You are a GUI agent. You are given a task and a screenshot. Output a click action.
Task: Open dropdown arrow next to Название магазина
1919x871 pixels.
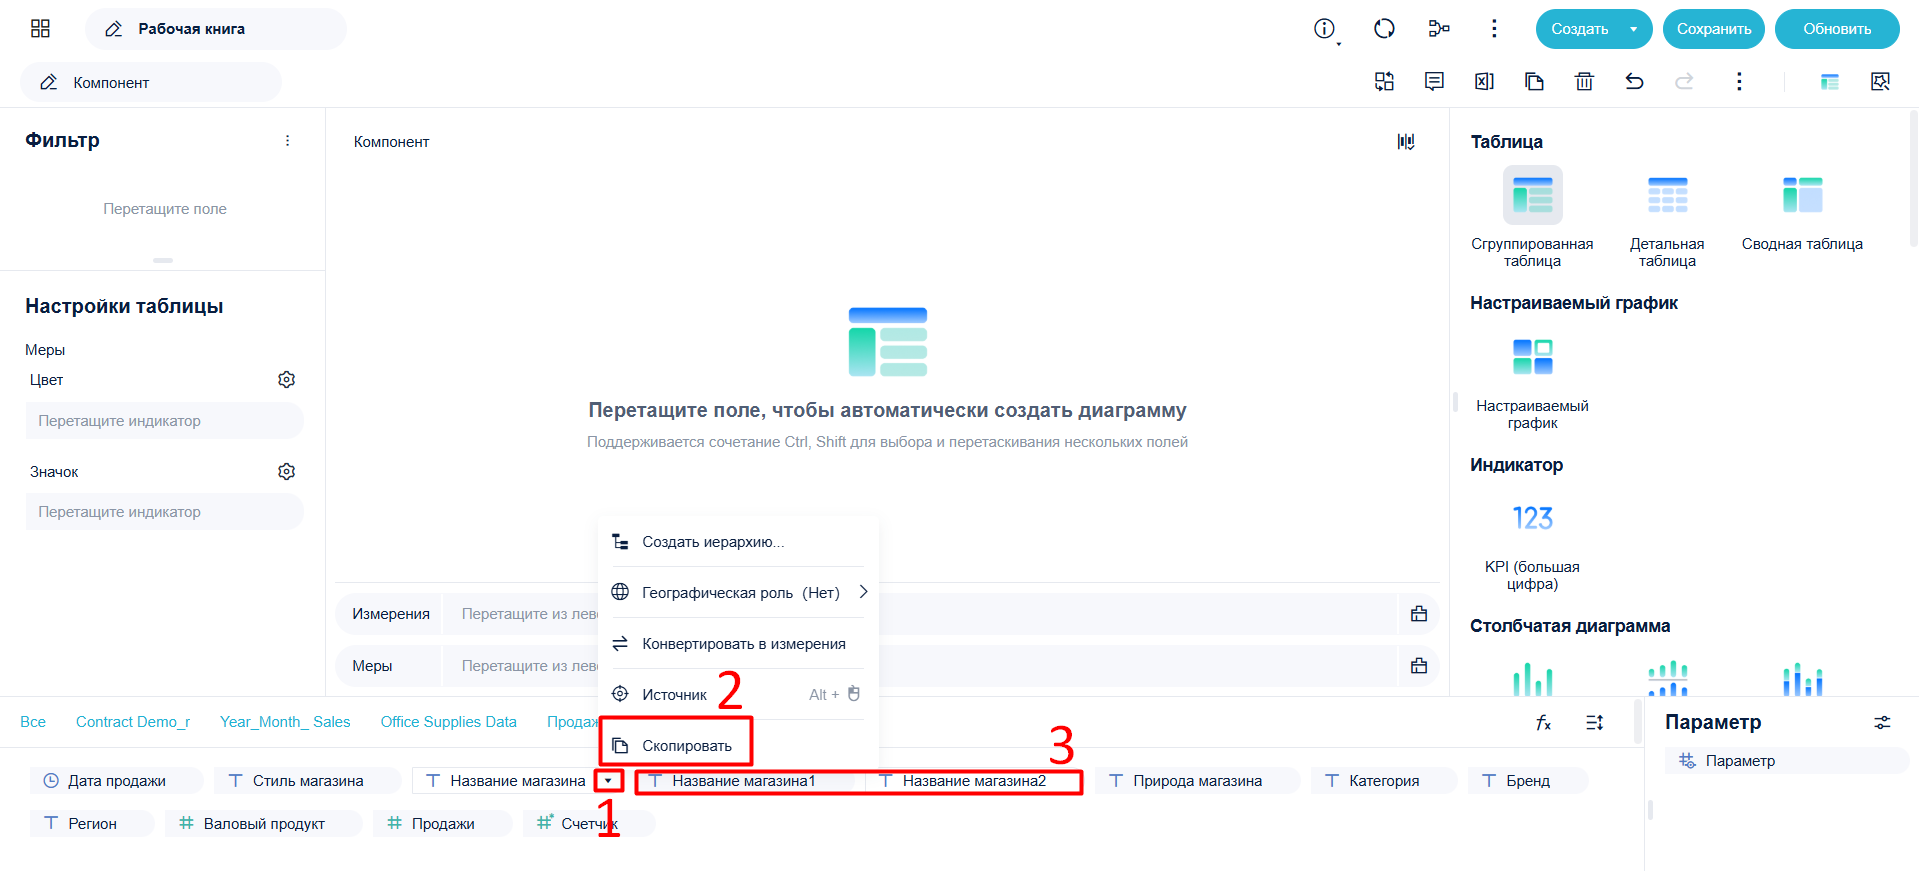608,781
